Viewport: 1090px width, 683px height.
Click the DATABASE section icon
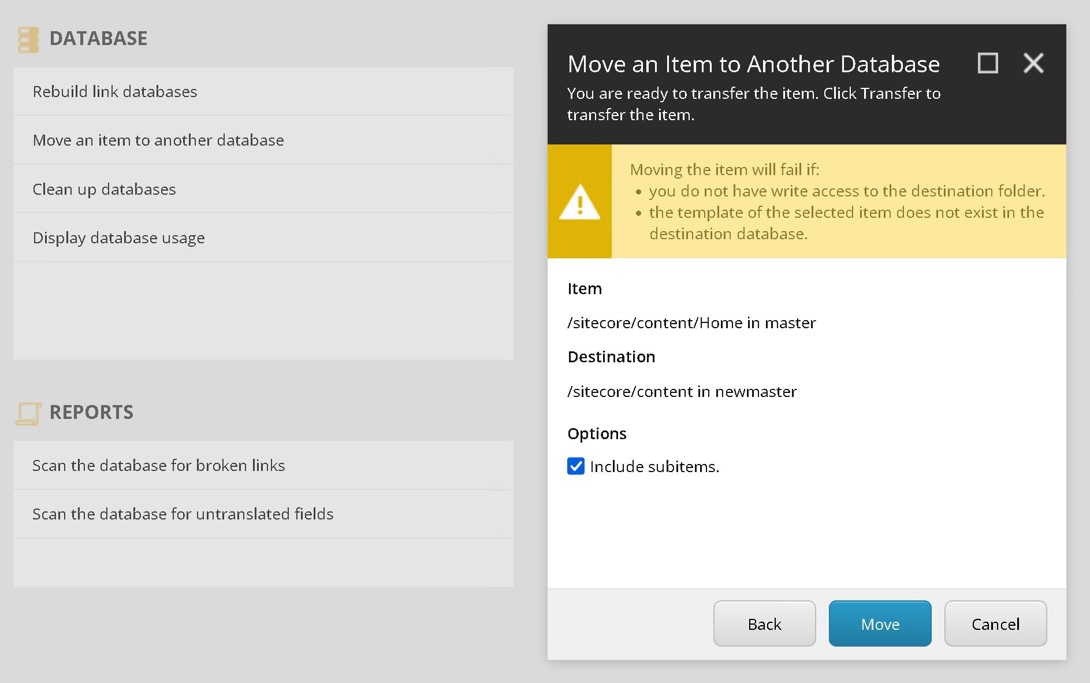(x=28, y=39)
